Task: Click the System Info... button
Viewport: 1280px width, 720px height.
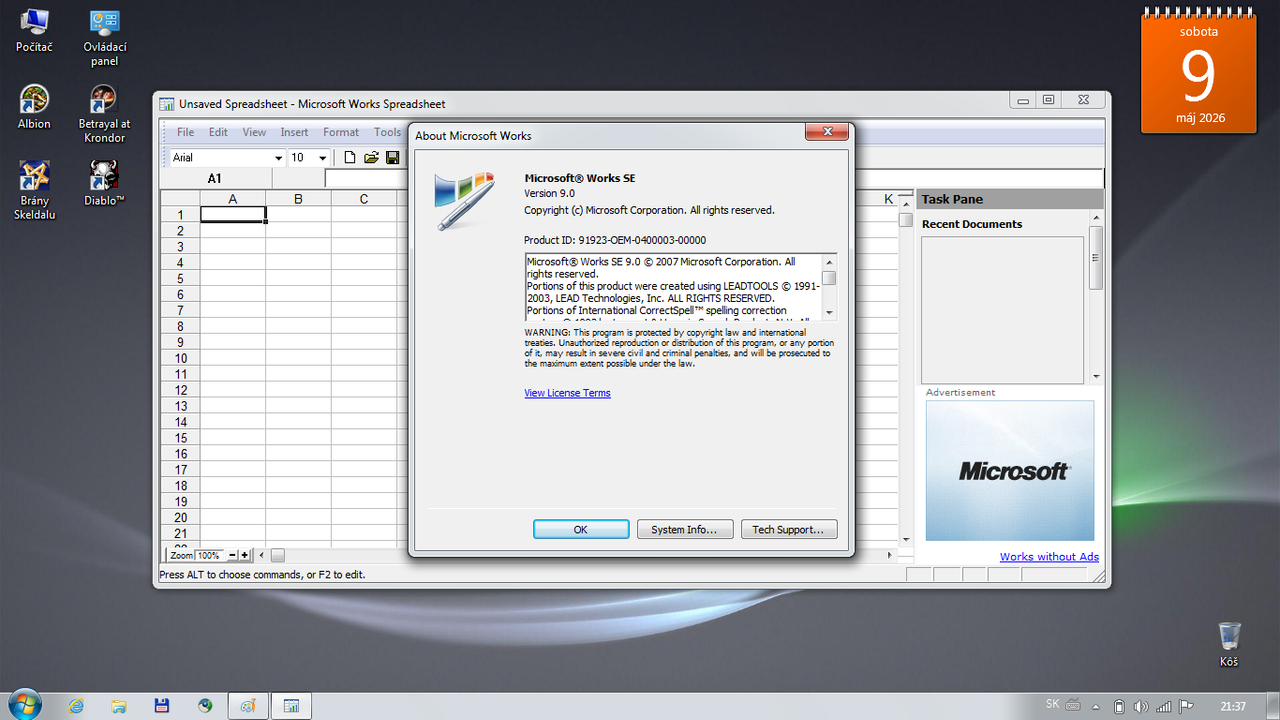Action: [685, 530]
